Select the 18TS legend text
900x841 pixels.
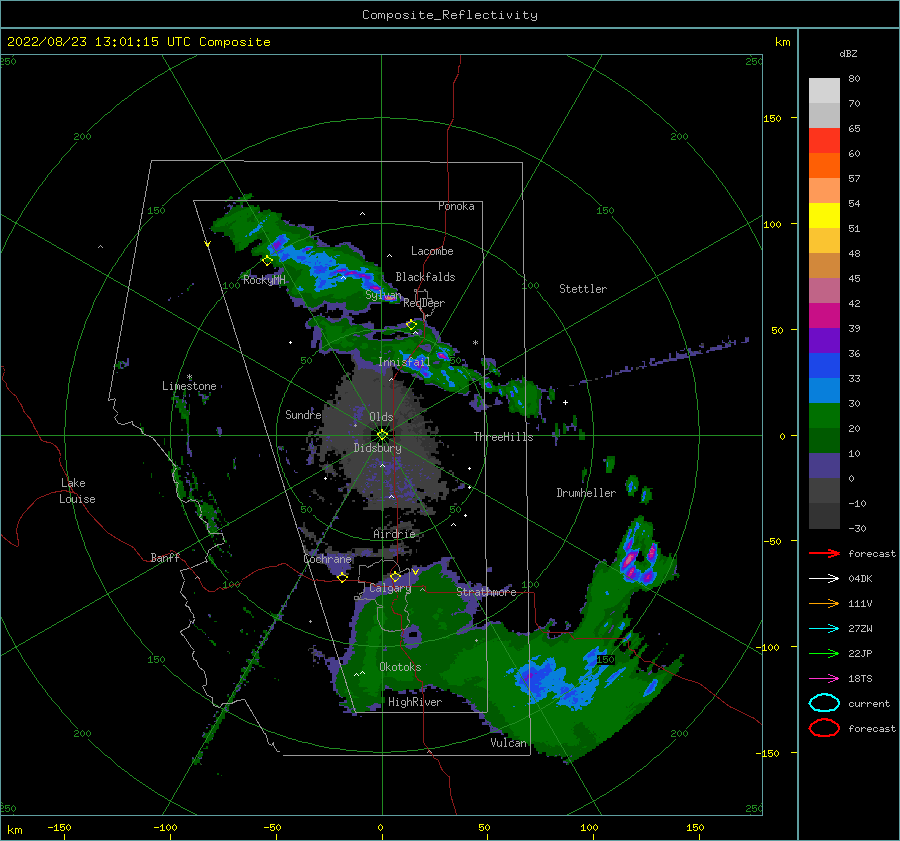[x=860, y=679]
